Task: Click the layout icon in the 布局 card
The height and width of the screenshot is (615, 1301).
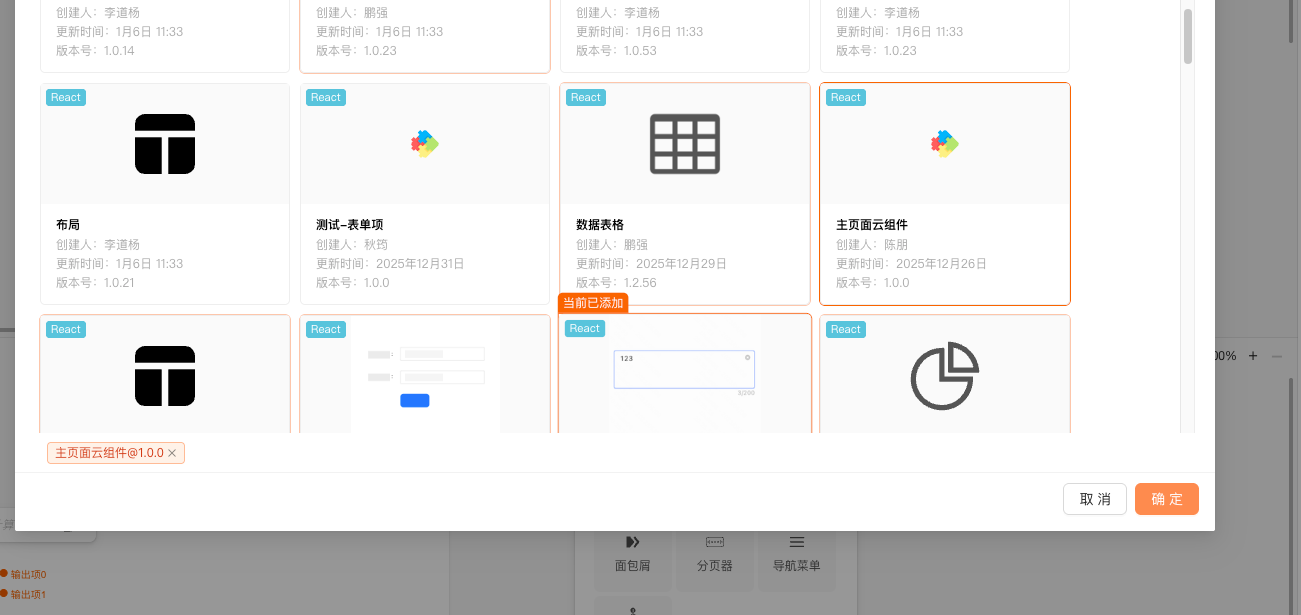Action: pyautogui.click(x=165, y=144)
